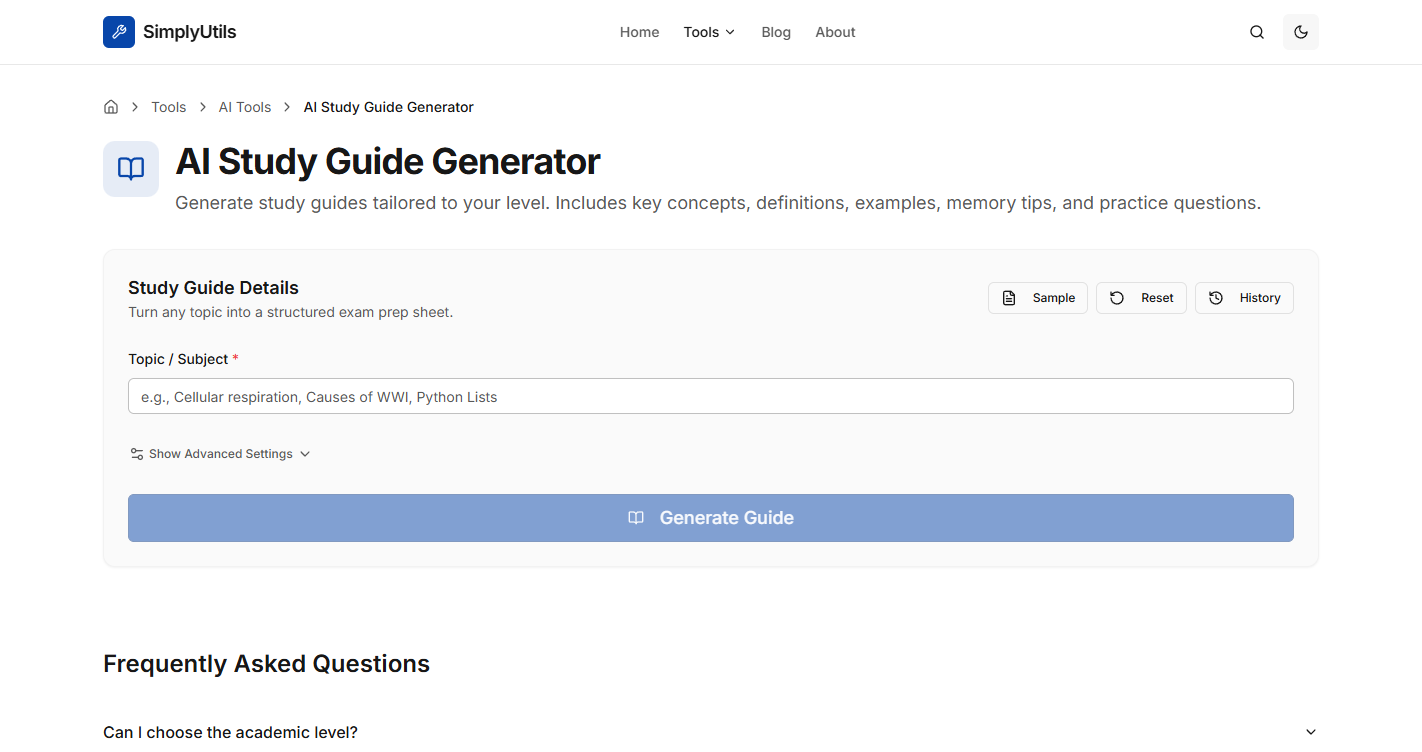Go to the Home nav link

tap(639, 32)
